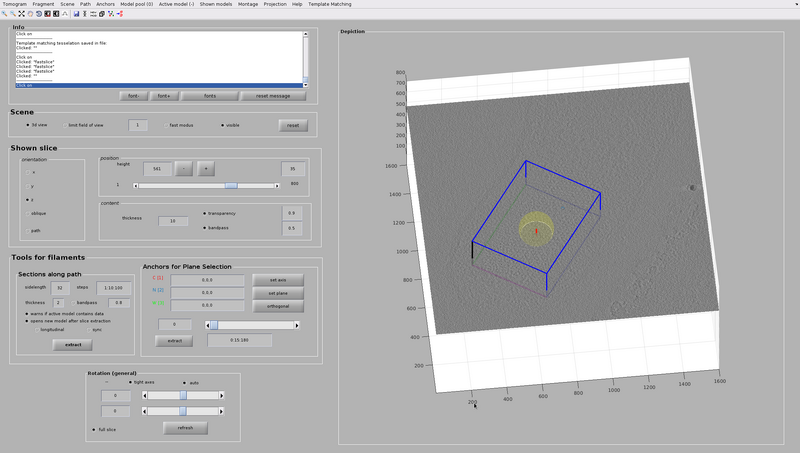800x453 pixels.
Task: Select the zoom out magnifier tool
Action: (x=12, y=13)
